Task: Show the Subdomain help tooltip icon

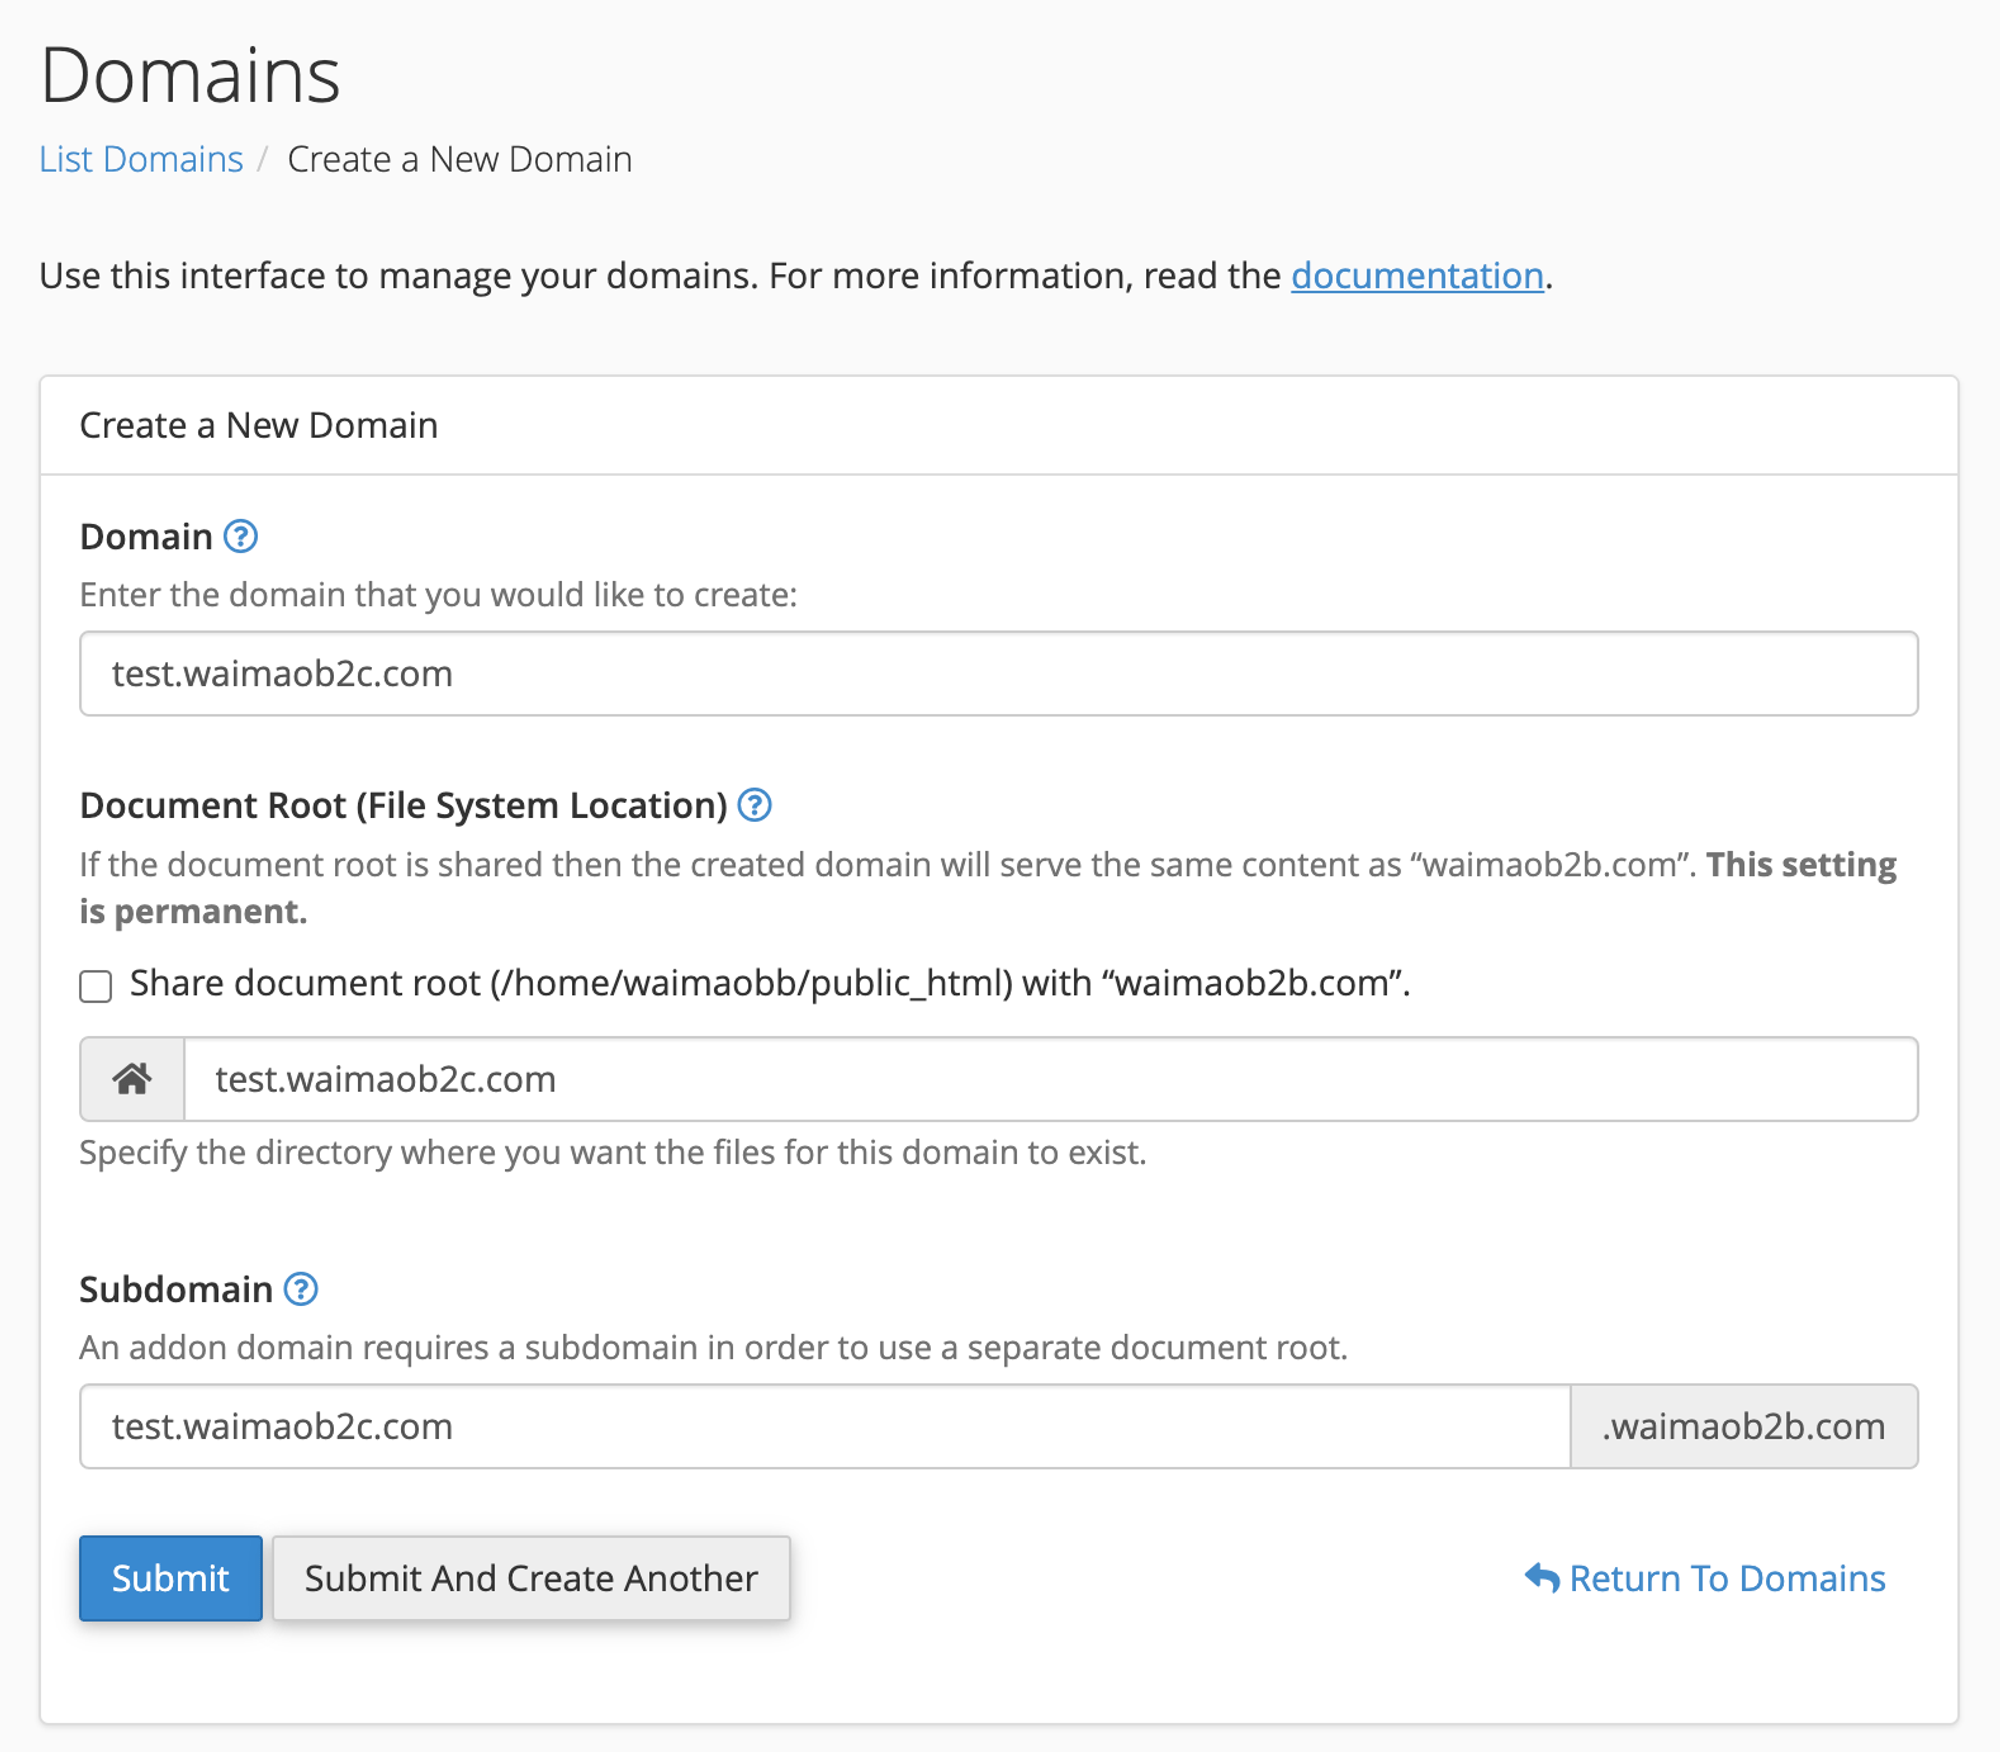Action: [x=300, y=1289]
